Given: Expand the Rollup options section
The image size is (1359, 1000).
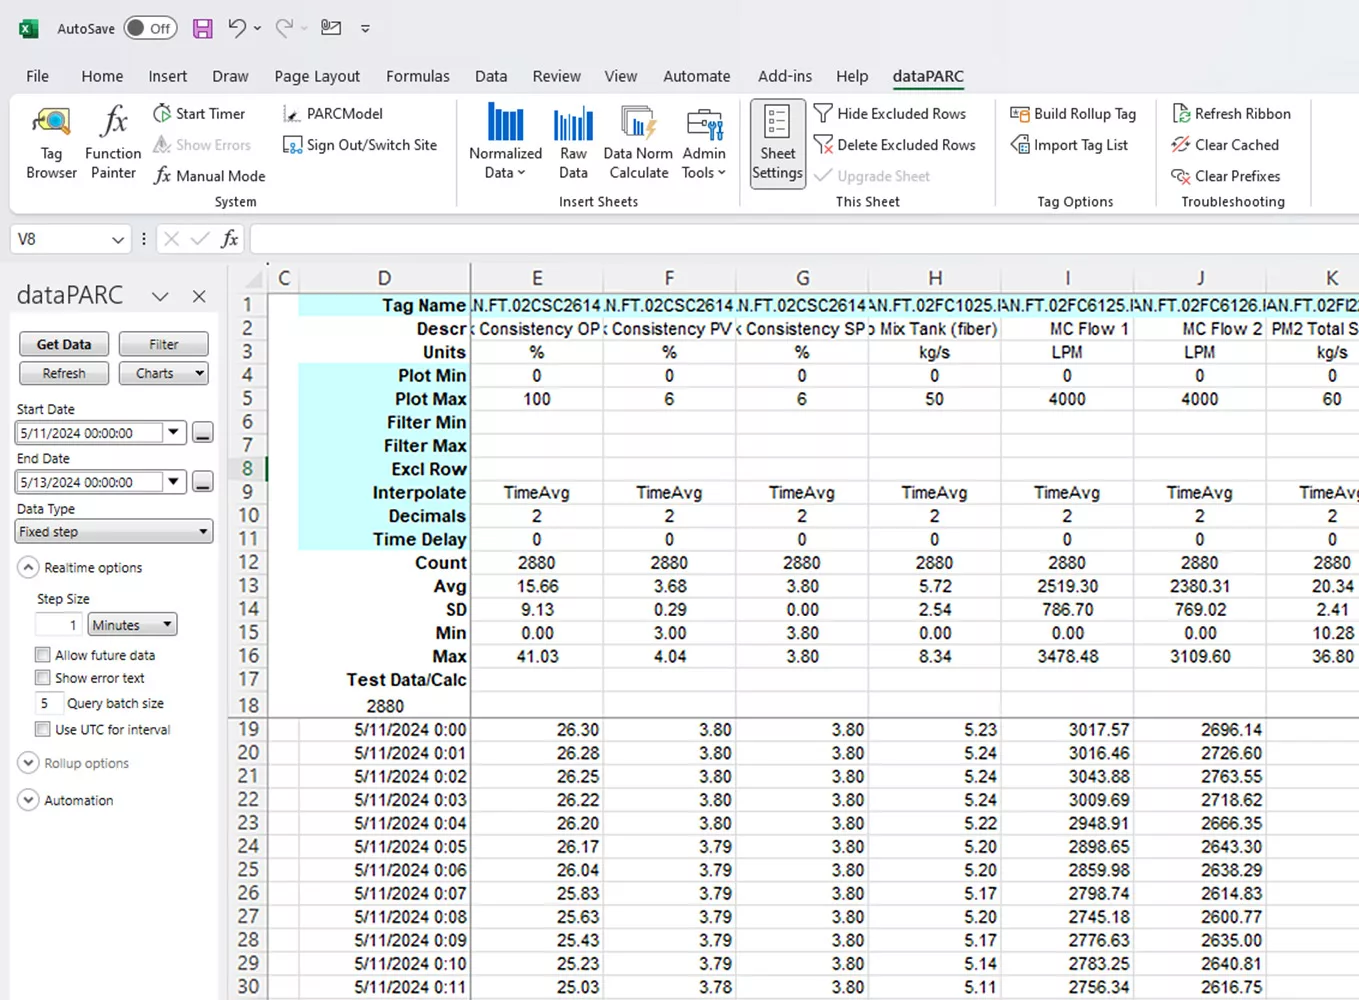Looking at the screenshot, I should pos(28,763).
